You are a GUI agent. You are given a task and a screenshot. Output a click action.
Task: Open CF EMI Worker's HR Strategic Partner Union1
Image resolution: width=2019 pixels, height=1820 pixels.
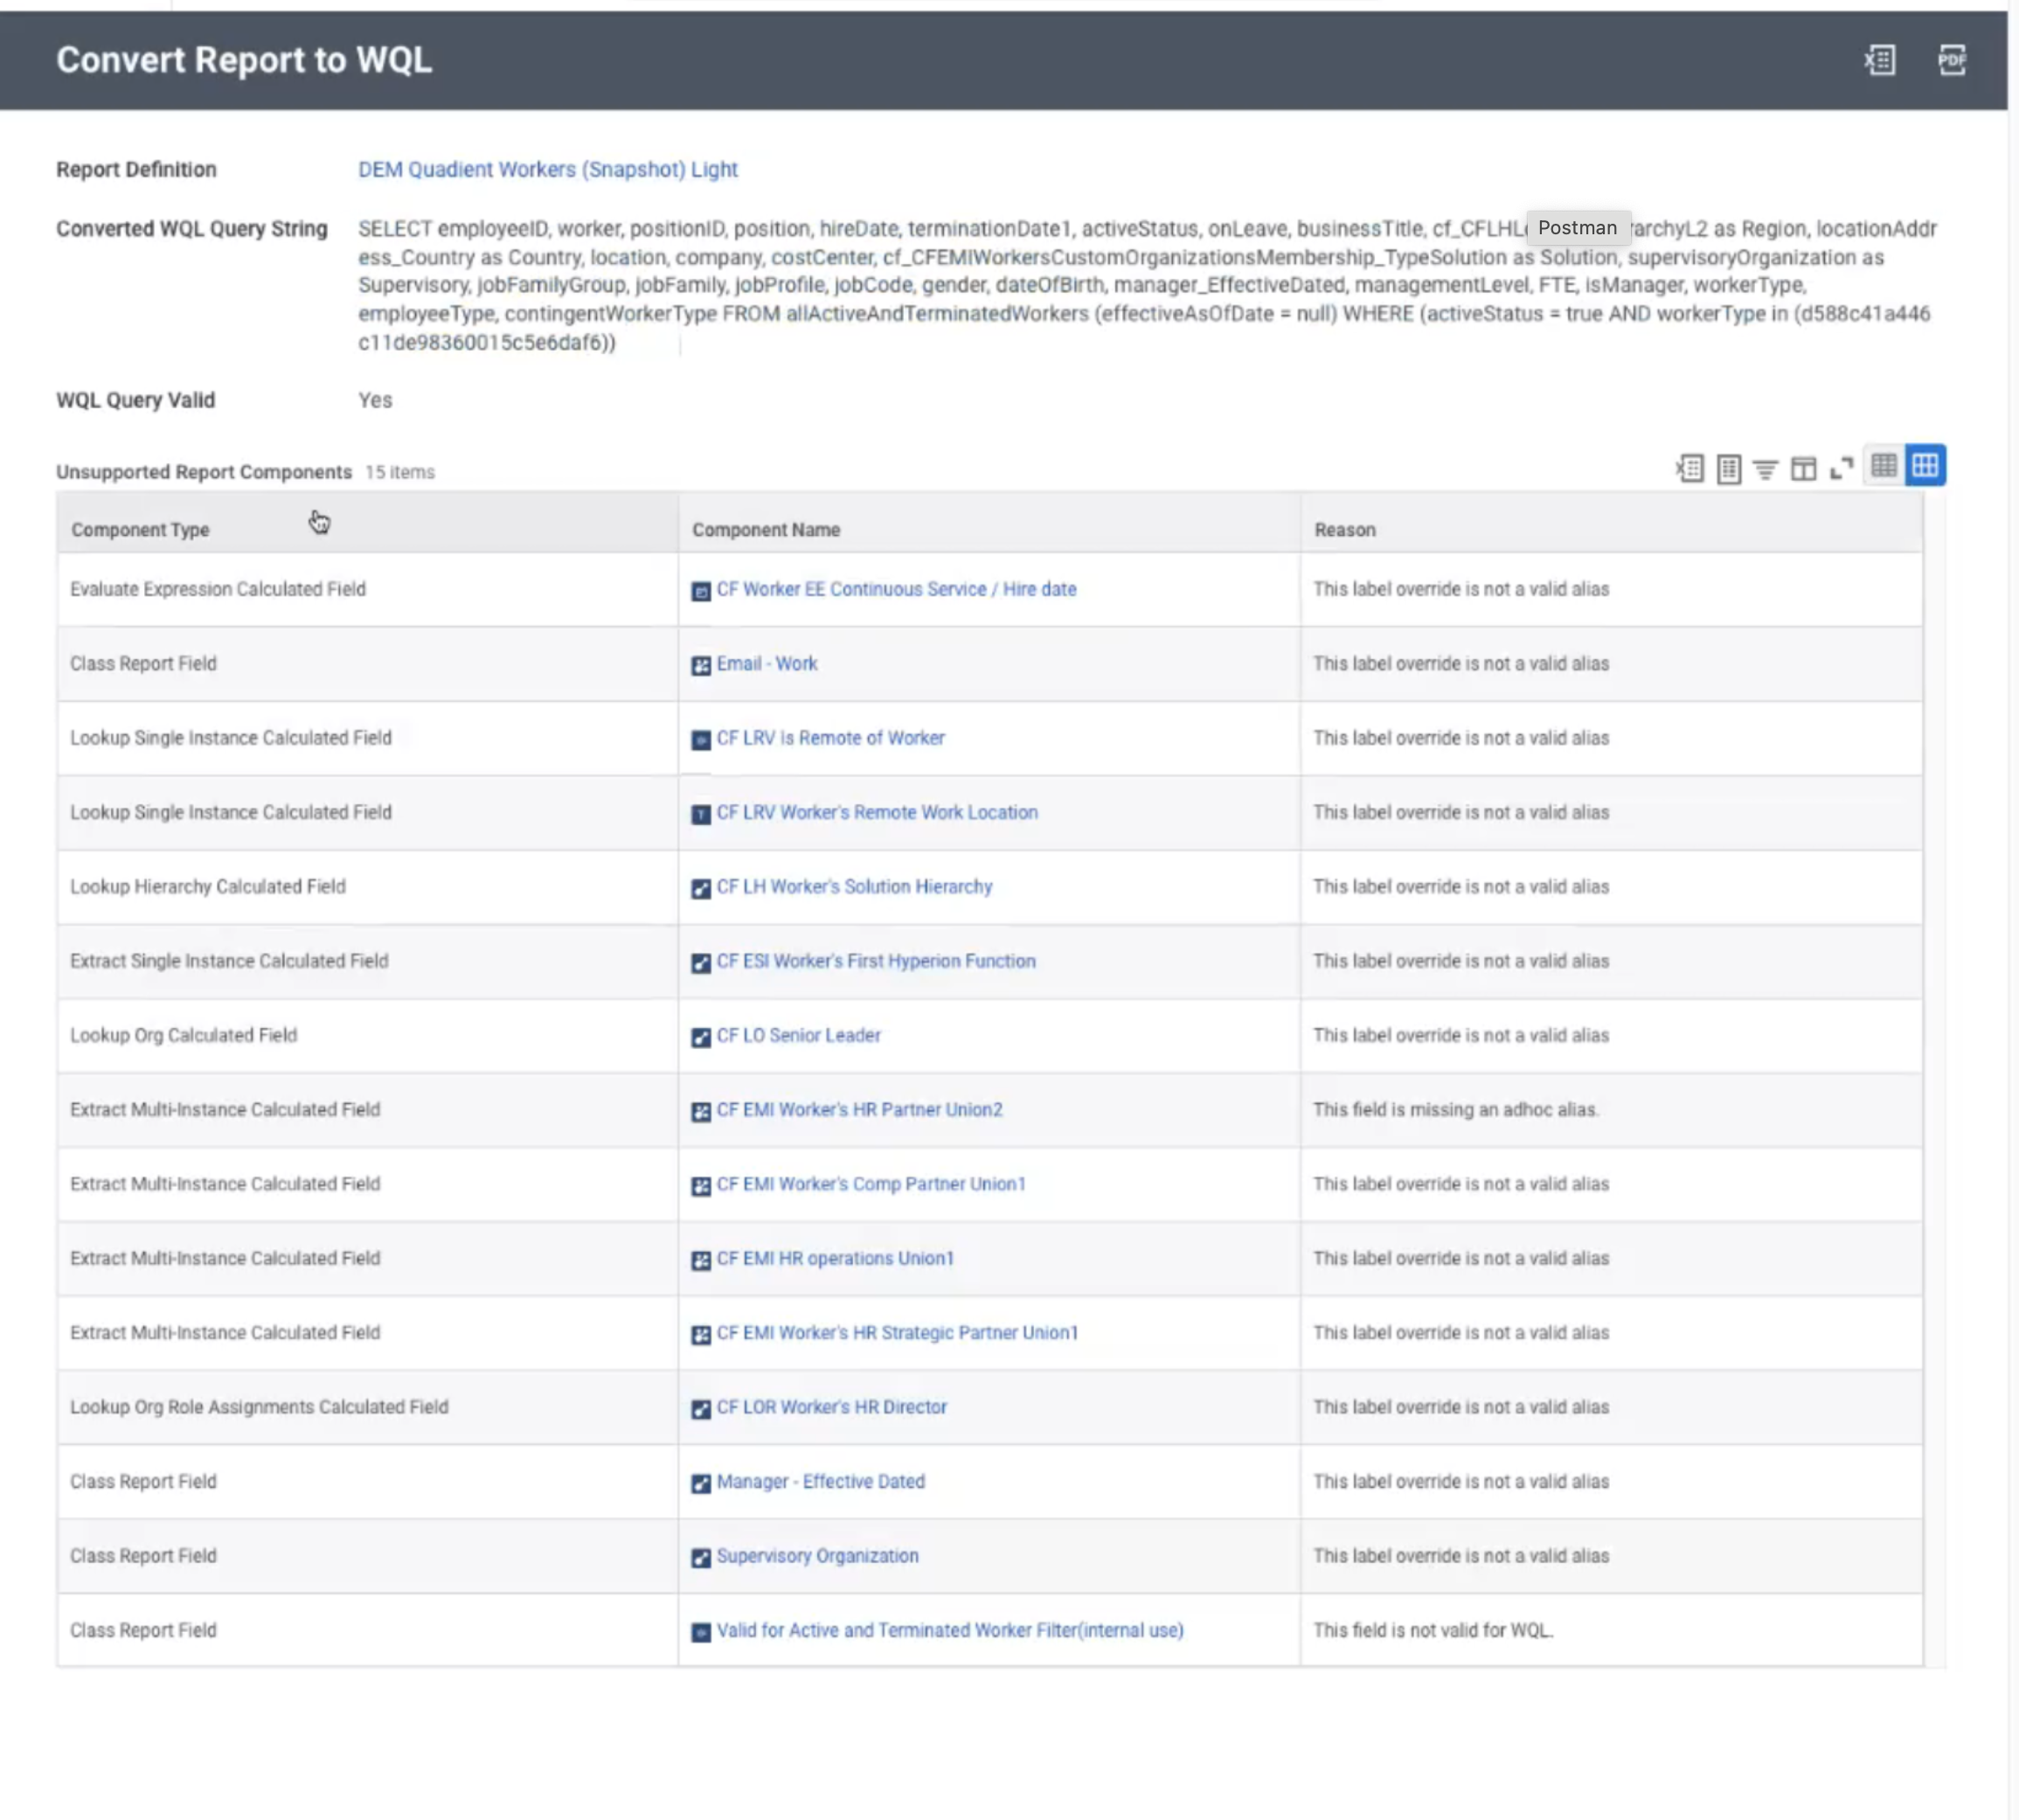click(x=897, y=1333)
